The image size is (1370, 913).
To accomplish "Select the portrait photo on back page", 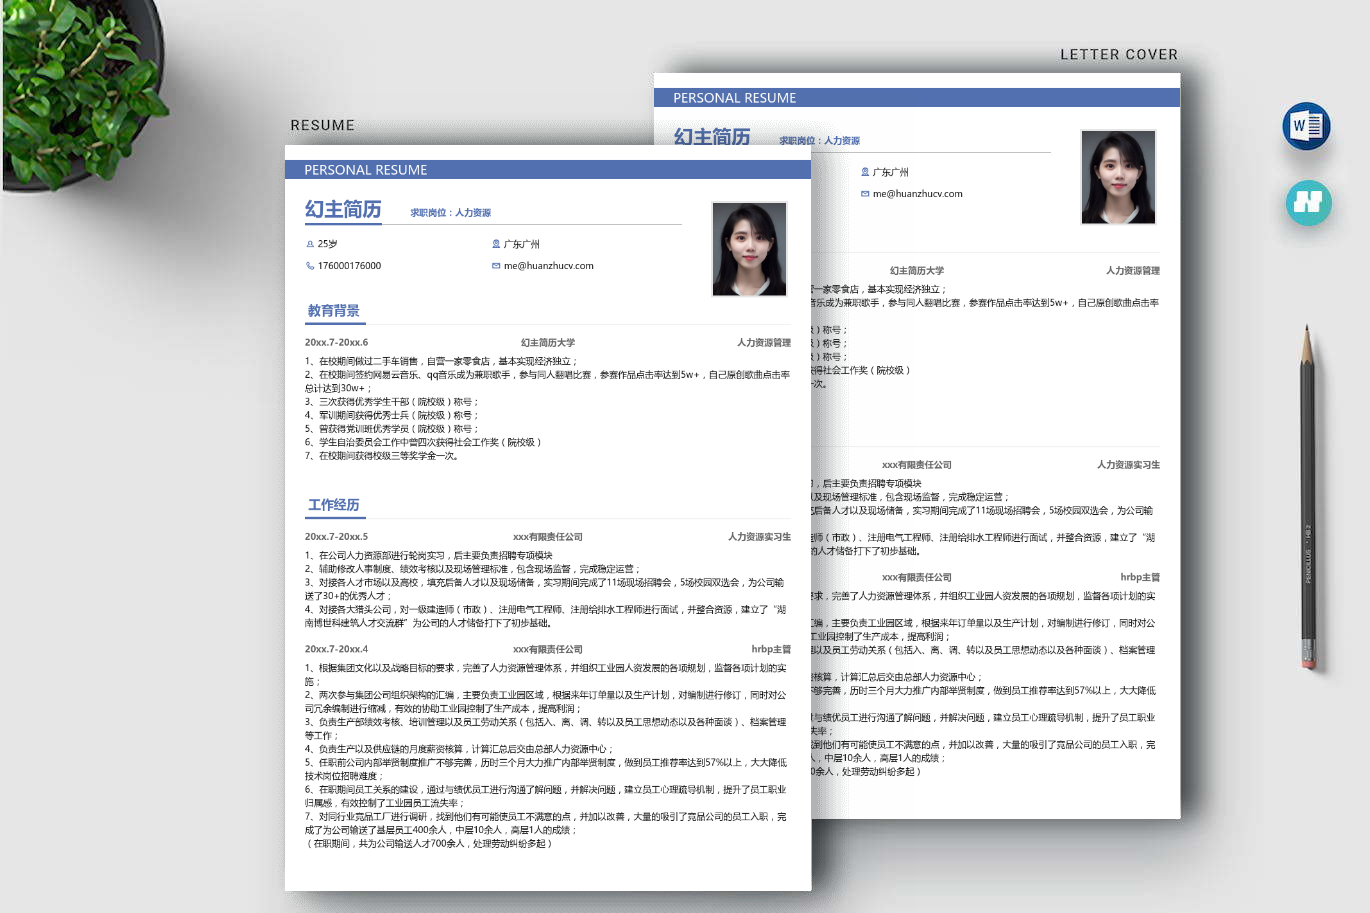I will point(1119,177).
